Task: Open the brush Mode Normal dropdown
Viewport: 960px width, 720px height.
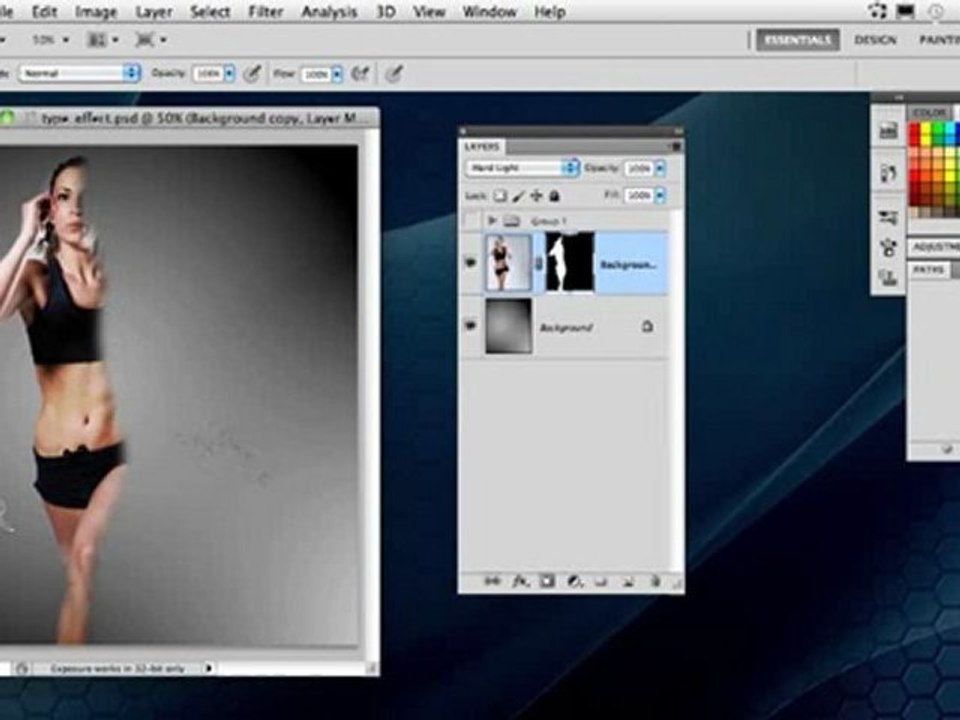Action: coord(79,73)
